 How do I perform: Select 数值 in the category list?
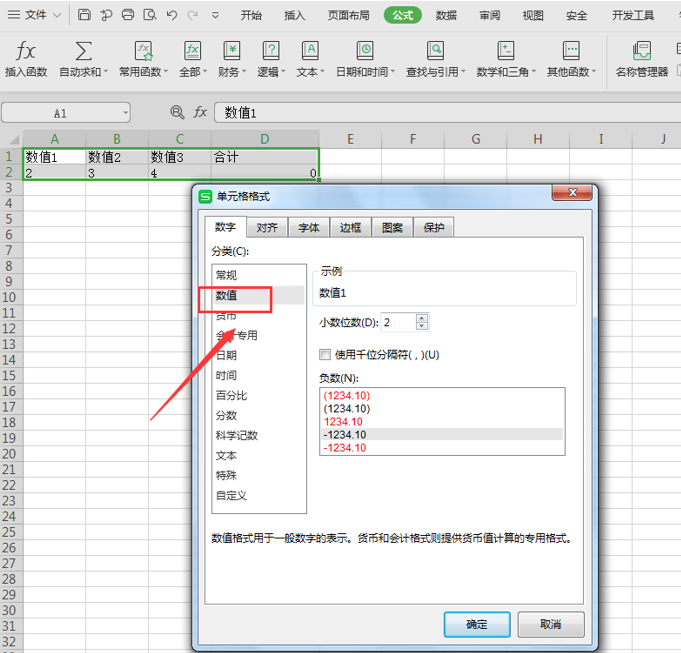258,295
